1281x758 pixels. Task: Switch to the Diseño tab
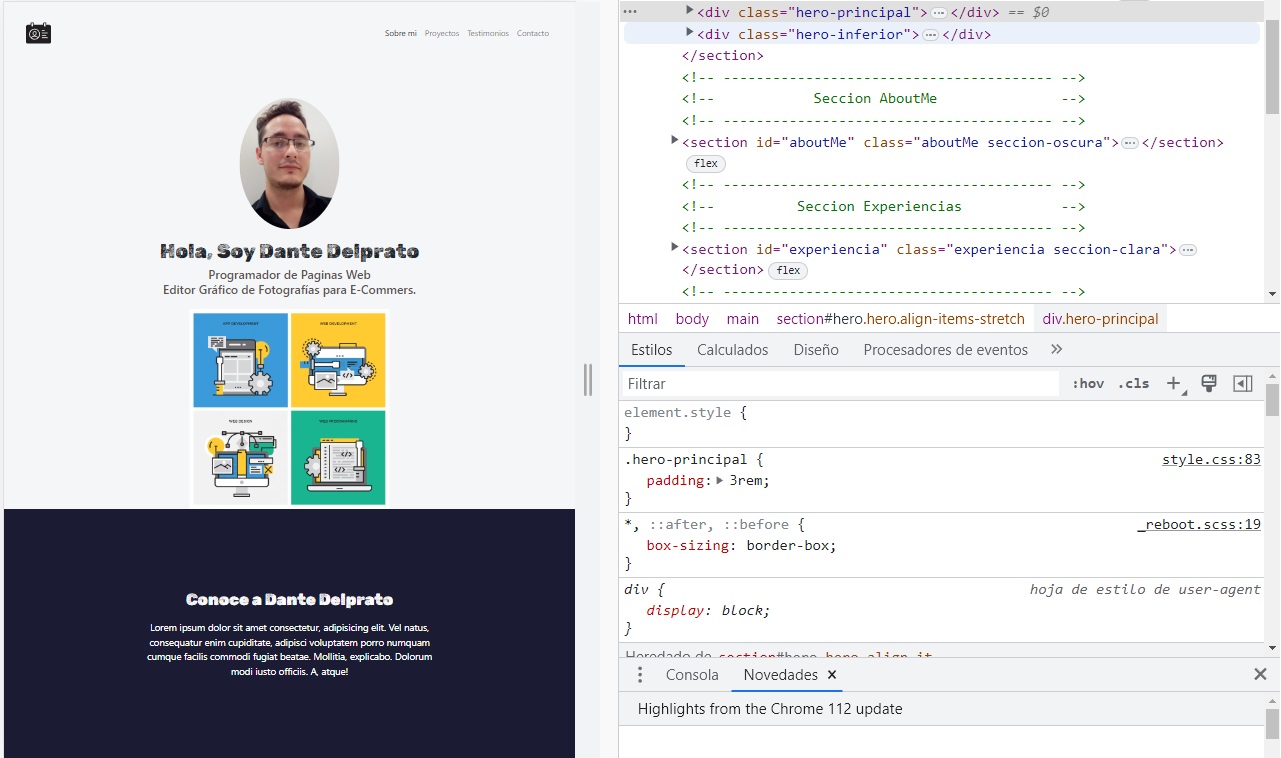[x=816, y=350]
